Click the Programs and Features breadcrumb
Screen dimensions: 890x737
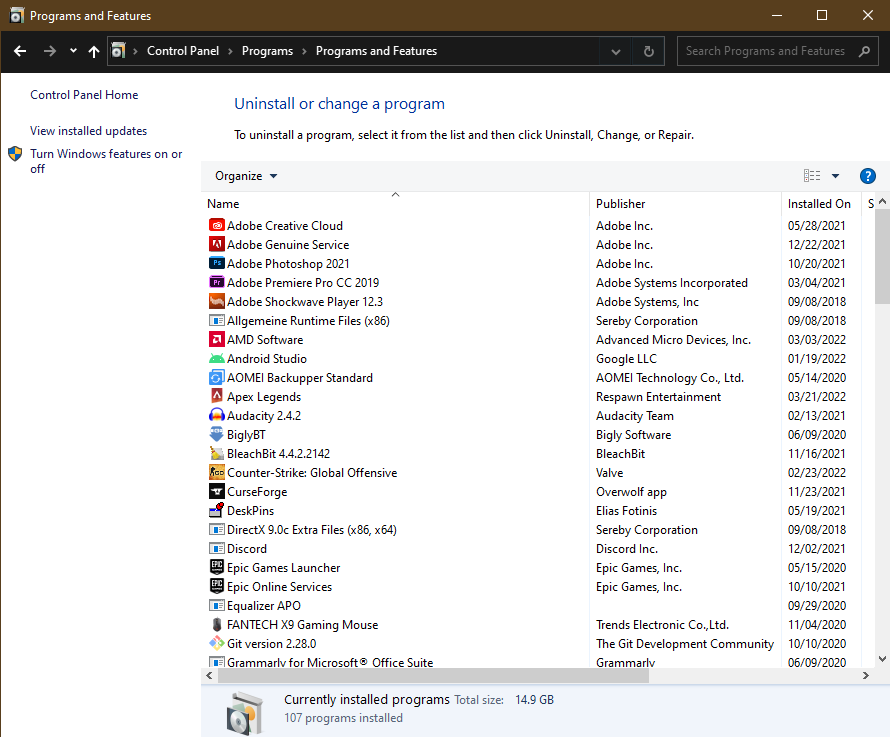[376, 51]
